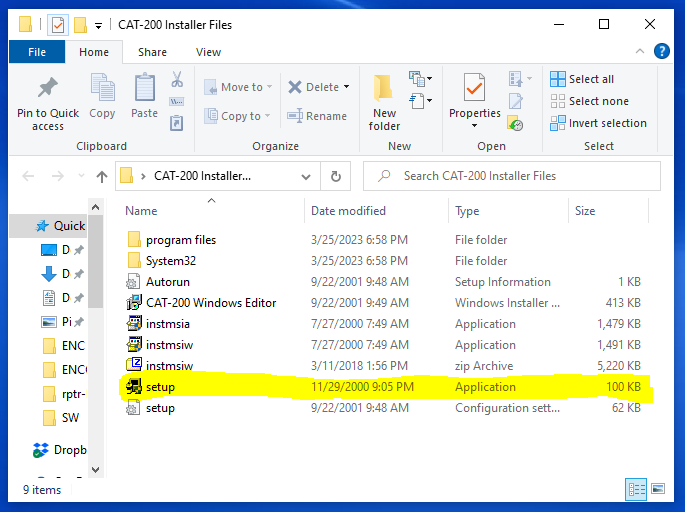This screenshot has height=512, width=685.
Task: Expand the address bar history dropdown
Action: (306, 176)
